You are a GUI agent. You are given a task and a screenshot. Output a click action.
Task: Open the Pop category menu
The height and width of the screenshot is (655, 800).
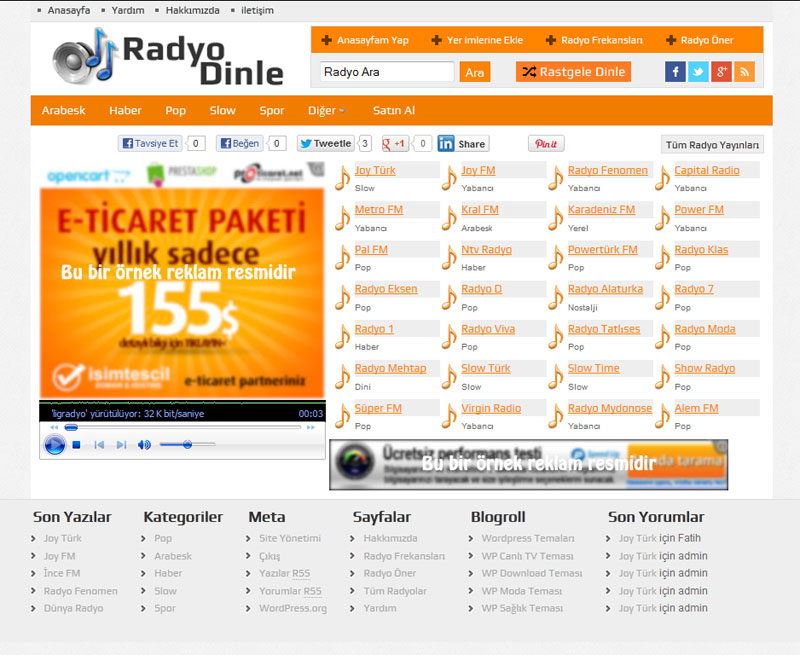[176, 110]
